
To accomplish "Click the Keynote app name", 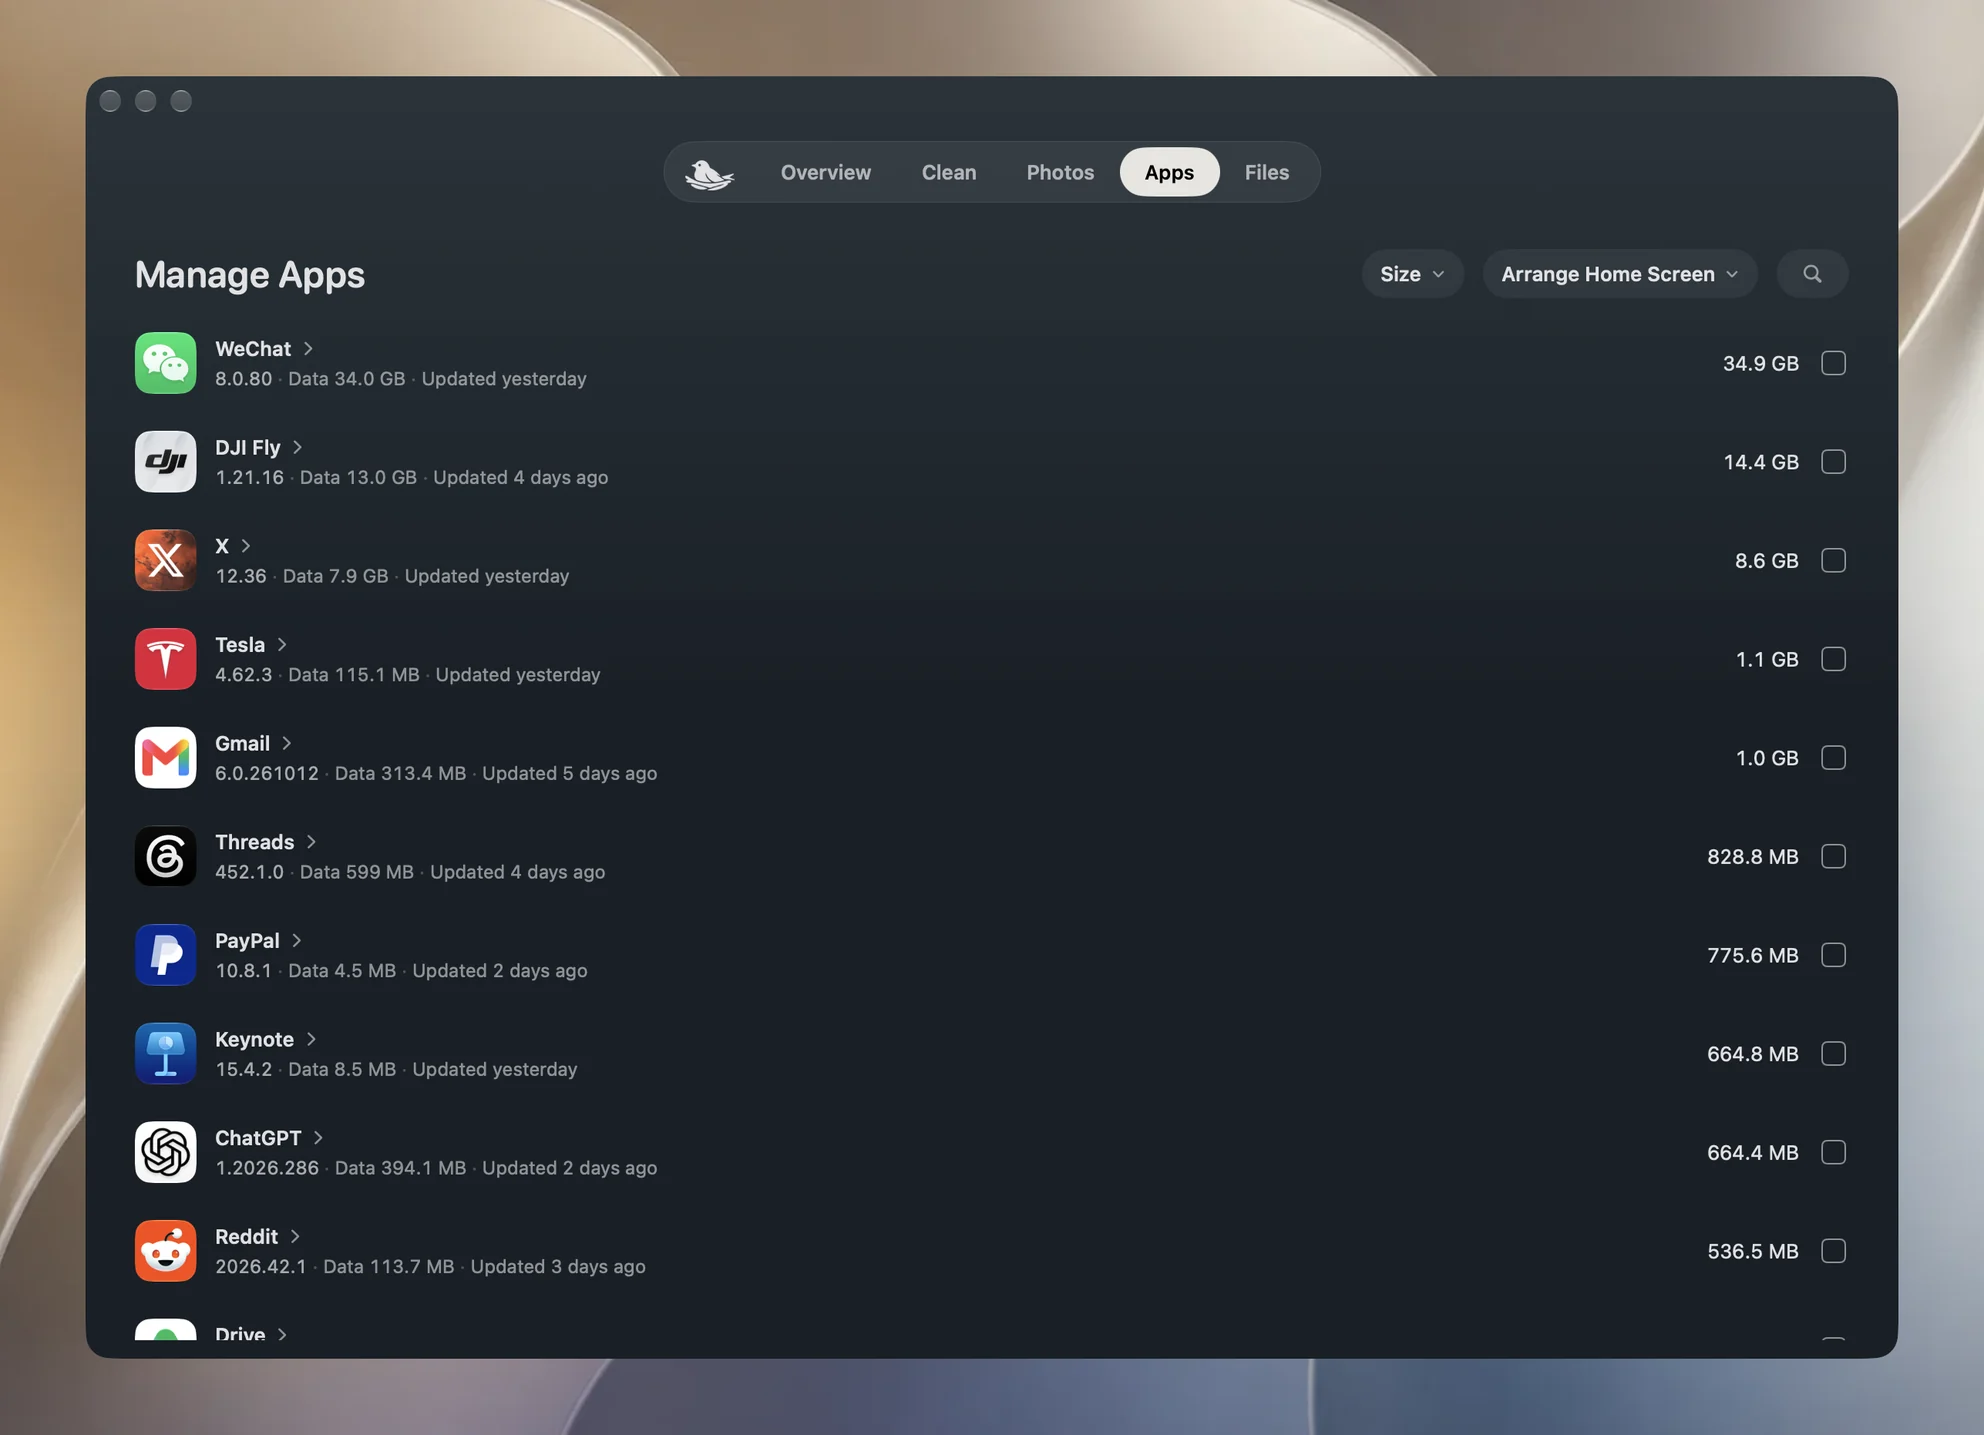I will pyautogui.click(x=255, y=1039).
